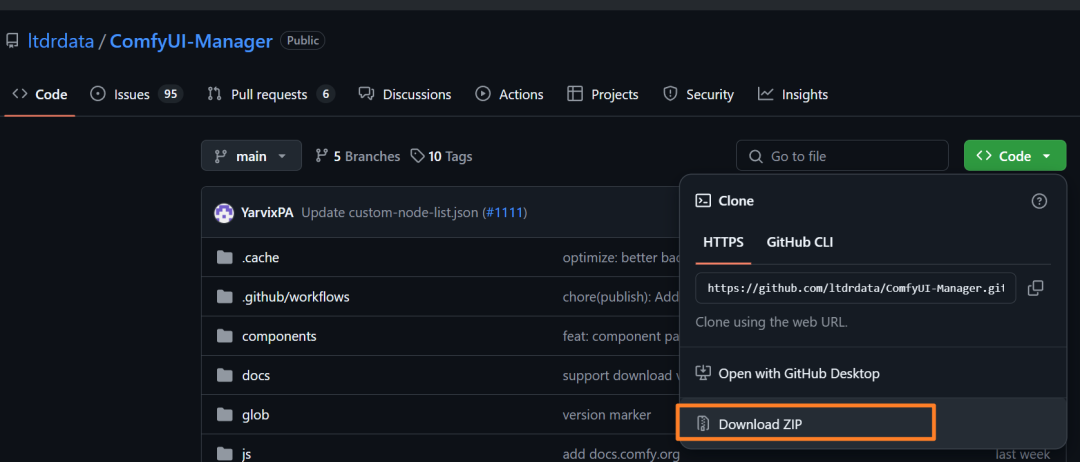The height and width of the screenshot is (462, 1080).
Task: Open the glob folder
Action: pyautogui.click(x=256, y=415)
